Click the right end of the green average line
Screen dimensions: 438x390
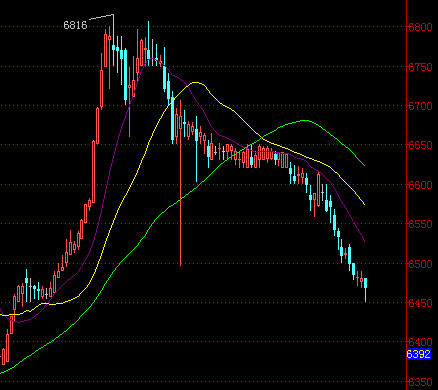[x=364, y=165]
